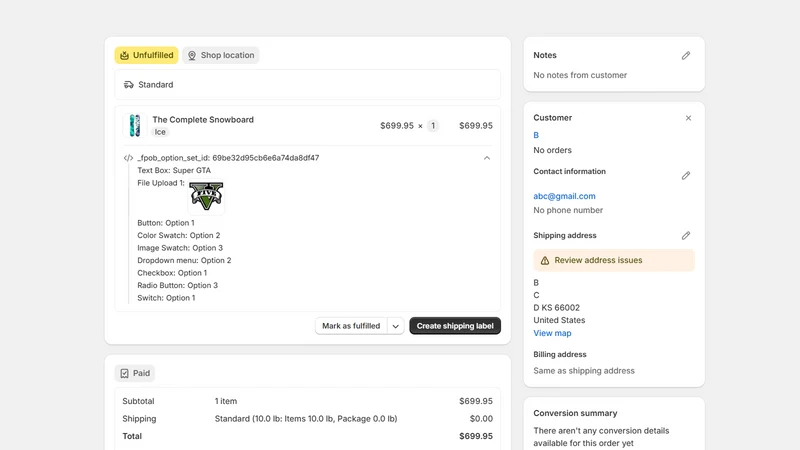This screenshot has width=800, height=450.
Task: Remove customer with the X icon
Action: (x=688, y=118)
